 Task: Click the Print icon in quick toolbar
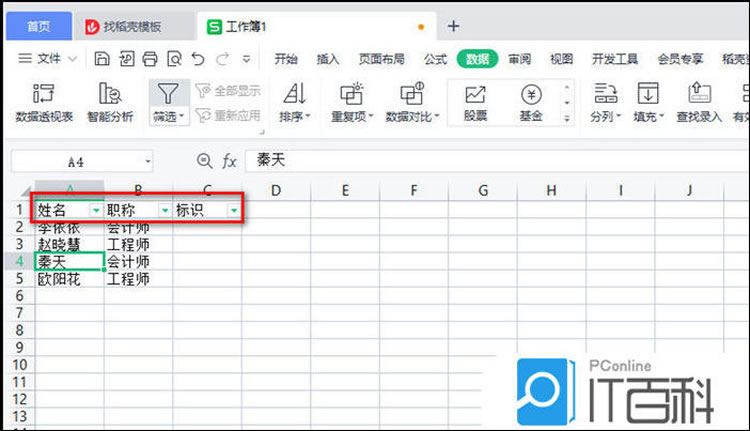(x=150, y=59)
